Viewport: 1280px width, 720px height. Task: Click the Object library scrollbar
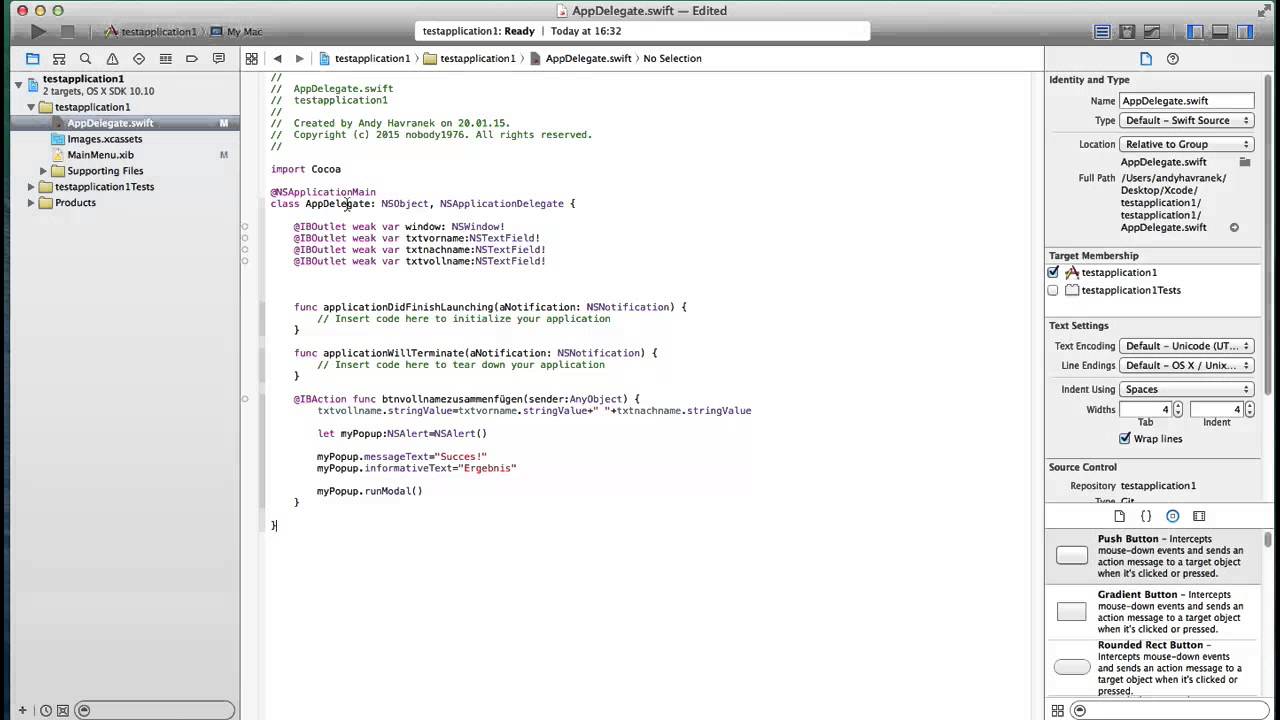click(1268, 540)
